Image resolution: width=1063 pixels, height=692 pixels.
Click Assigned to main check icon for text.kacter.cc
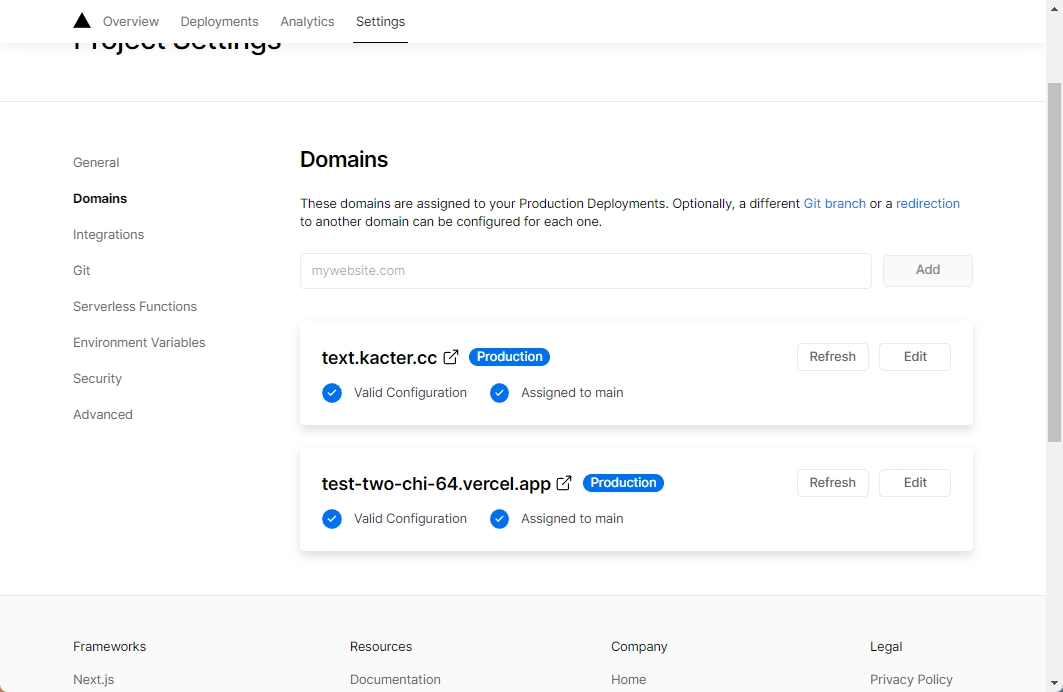point(500,393)
